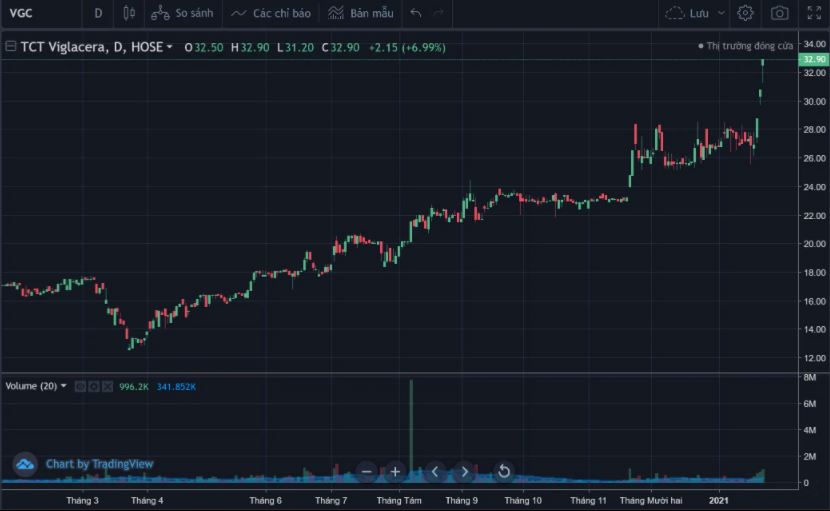Viewport: 830px width, 511px height.
Task: Take a chart snapshot with camera icon
Action: coord(779,13)
